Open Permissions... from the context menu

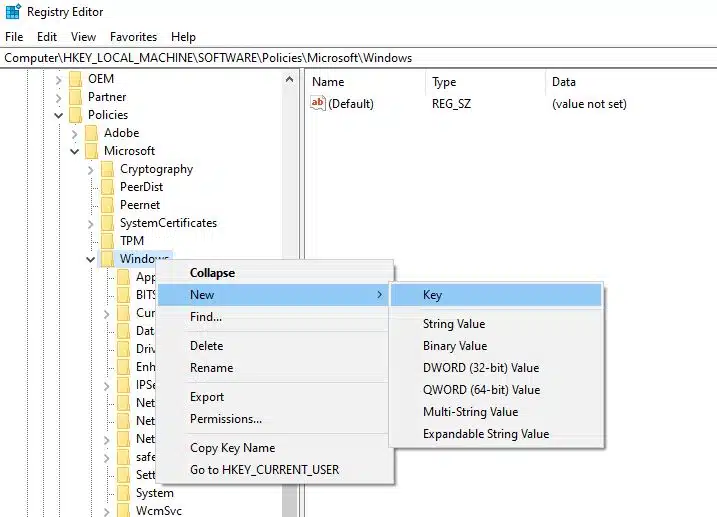(x=275, y=419)
